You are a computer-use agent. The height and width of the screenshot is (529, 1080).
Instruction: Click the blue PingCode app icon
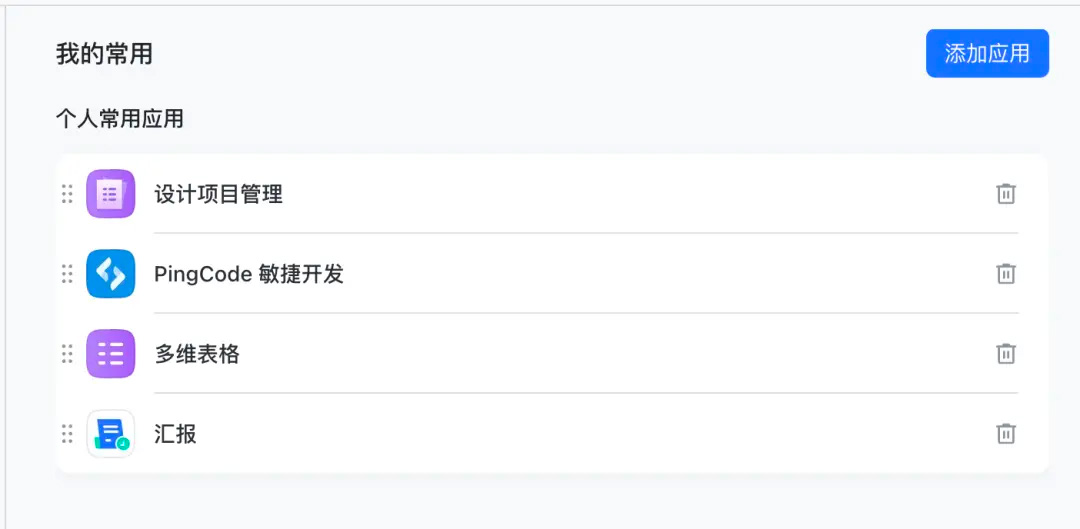click(x=110, y=273)
